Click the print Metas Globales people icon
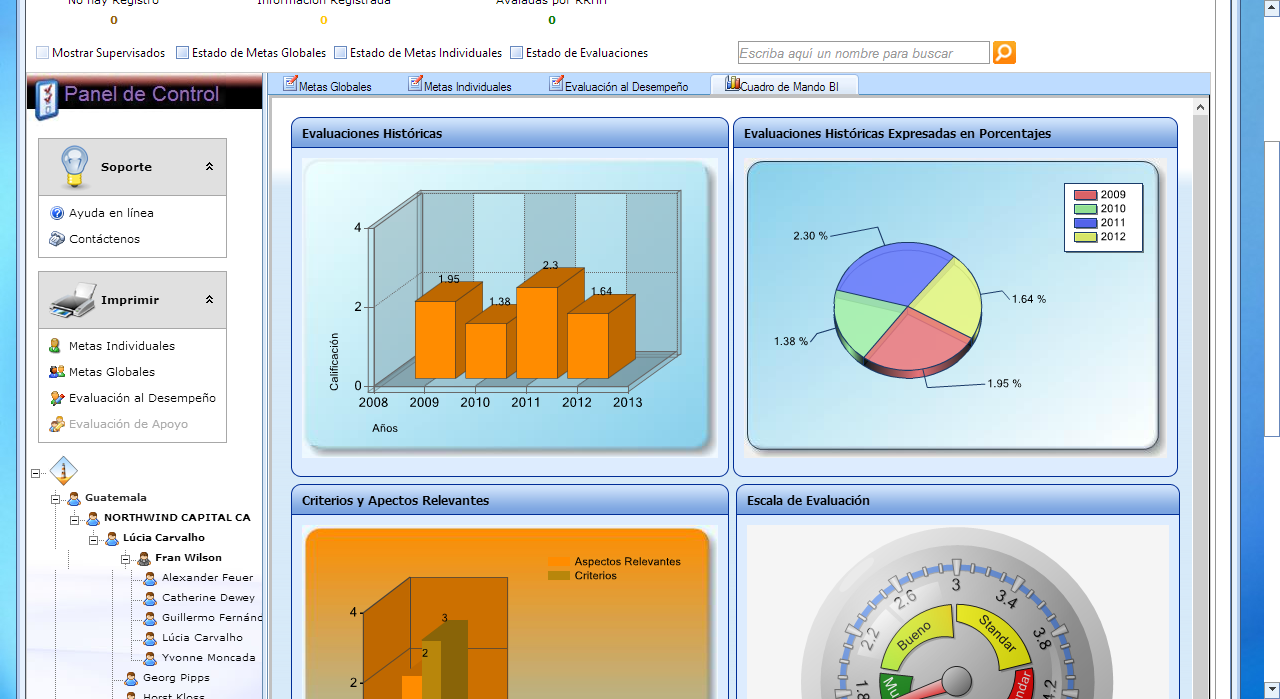1280x699 pixels. tap(57, 372)
